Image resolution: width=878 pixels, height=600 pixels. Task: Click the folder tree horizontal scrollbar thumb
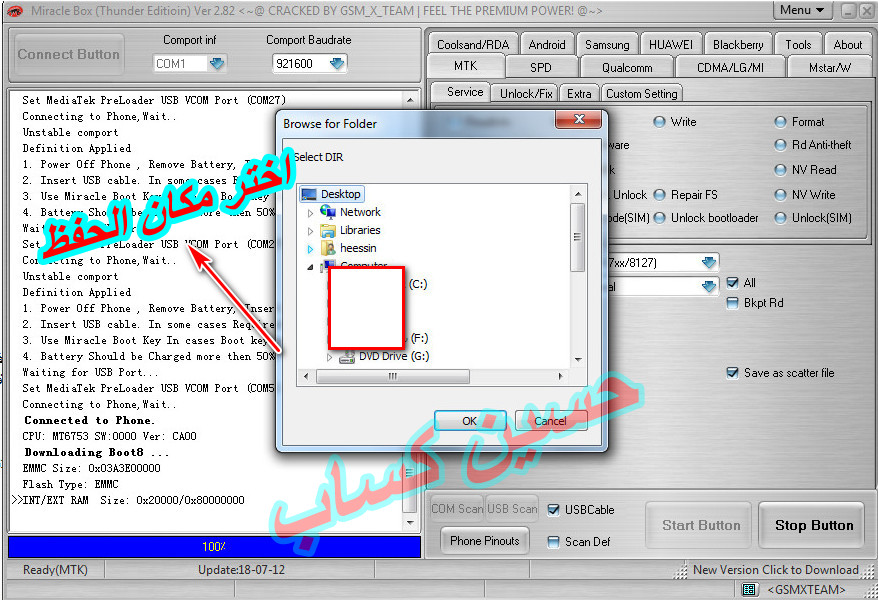click(x=393, y=377)
